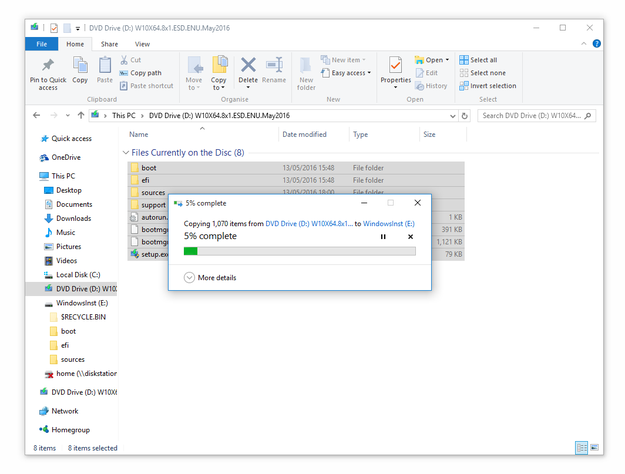625x474 pixels.
Task: Click the Back navigation arrow
Action: 37,116
